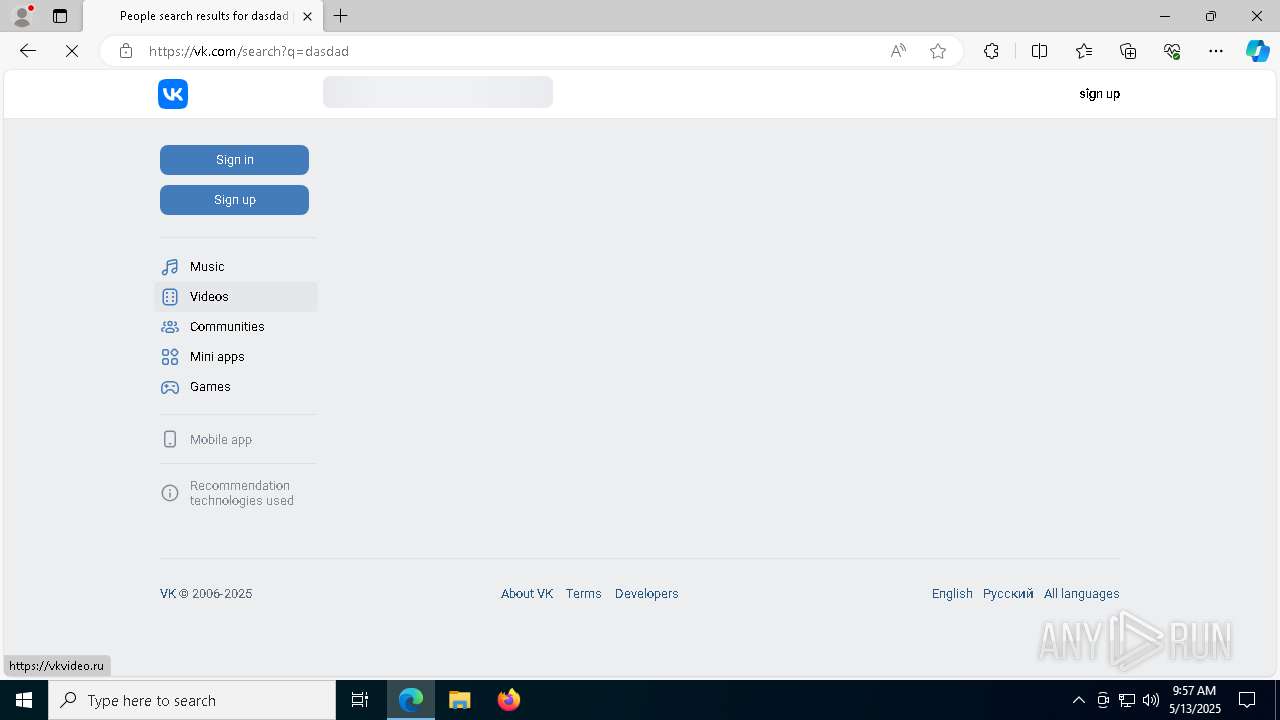Viewport: 1280px width, 720px height.
Task: Show hidden system tray icons
Action: (1078, 700)
